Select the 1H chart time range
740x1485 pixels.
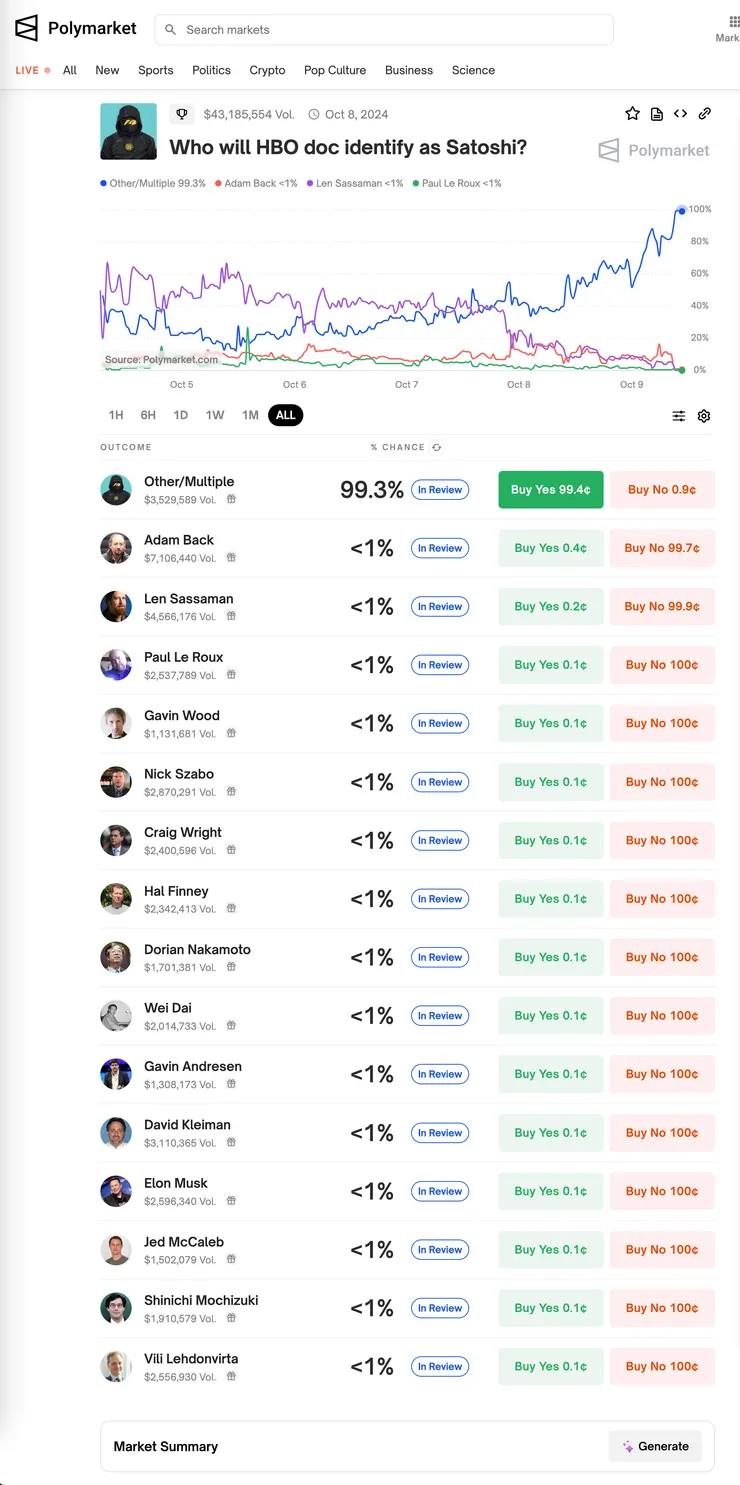116,415
